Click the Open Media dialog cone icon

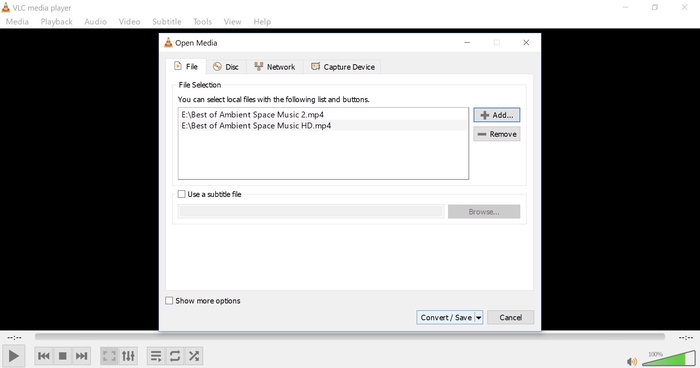pyautogui.click(x=168, y=42)
